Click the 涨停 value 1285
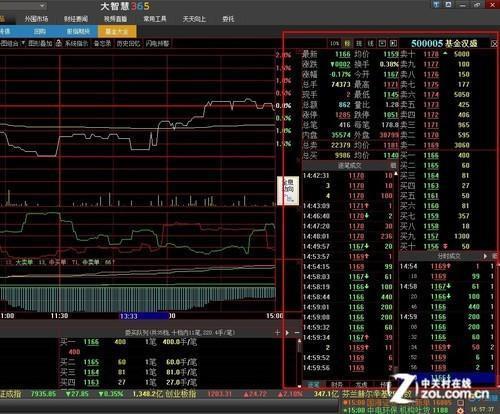 [x=343, y=115]
